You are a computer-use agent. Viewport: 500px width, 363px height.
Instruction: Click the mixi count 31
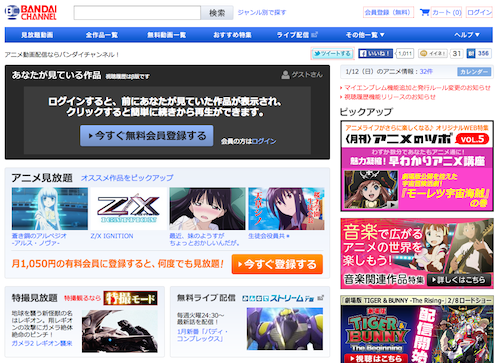click(x=457, y=53)
